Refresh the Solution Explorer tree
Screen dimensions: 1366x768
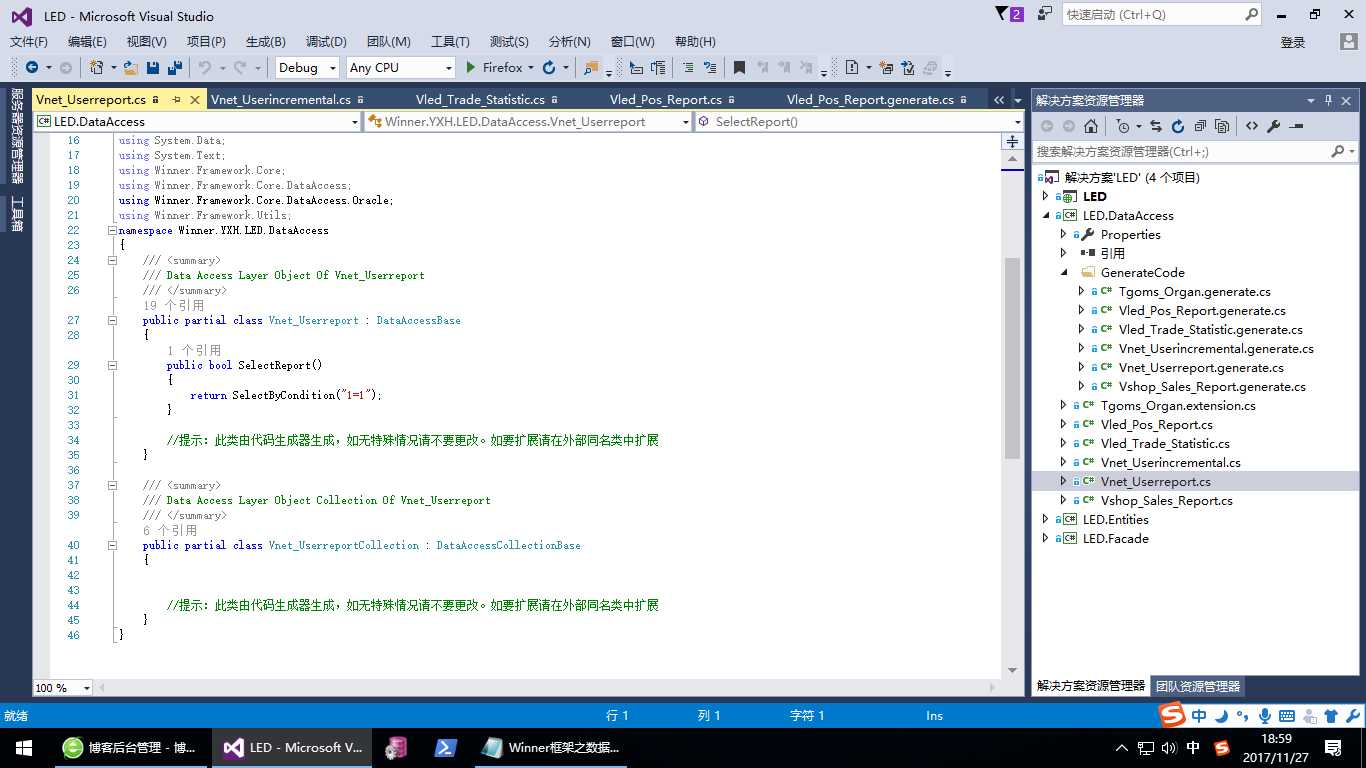coord(1178,126)
